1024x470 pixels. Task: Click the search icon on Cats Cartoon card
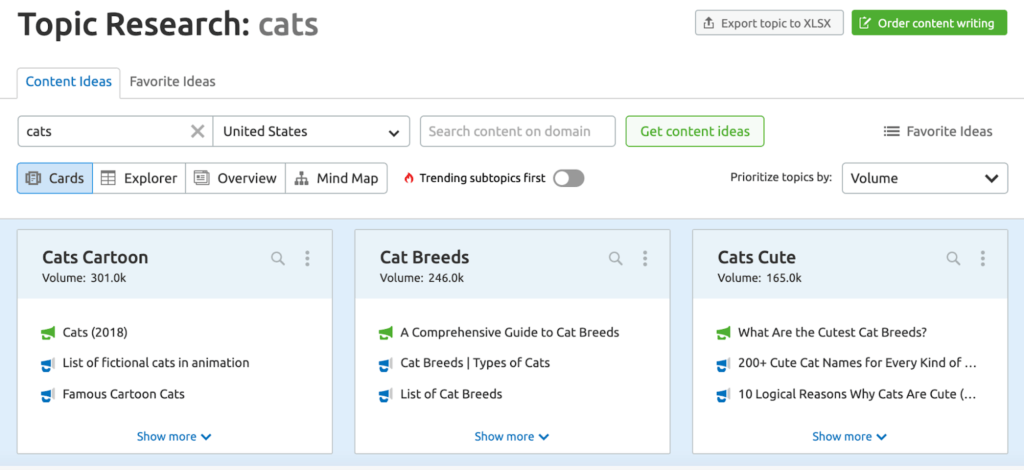(x=278, y=259)
